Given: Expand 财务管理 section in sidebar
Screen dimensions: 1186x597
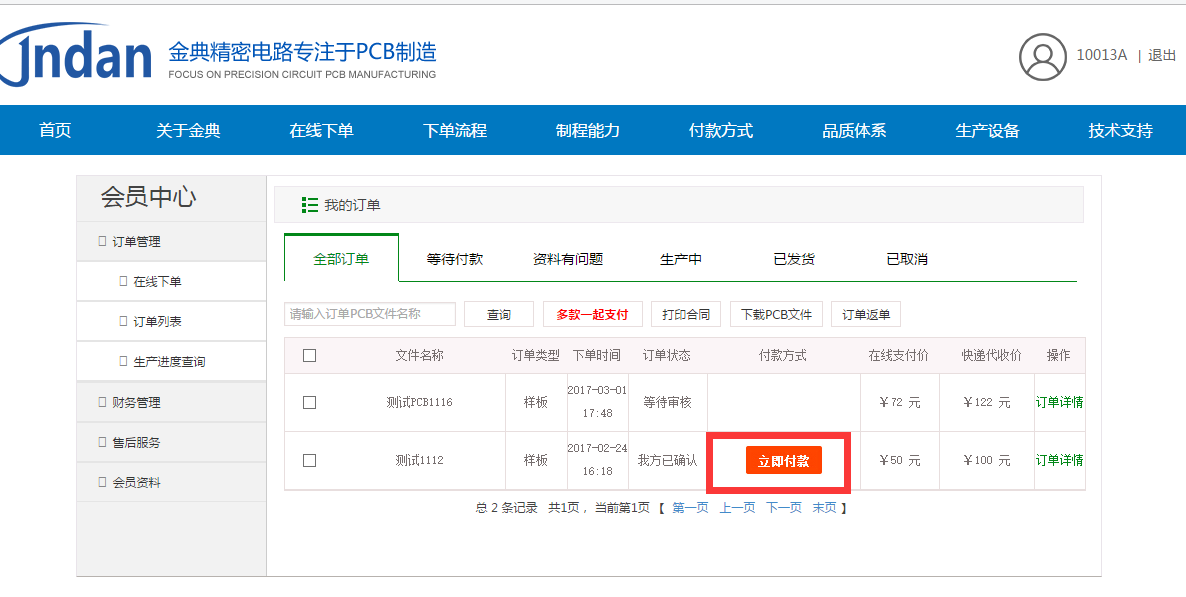Looking at the screenshot, I should (x=135, y=402).
